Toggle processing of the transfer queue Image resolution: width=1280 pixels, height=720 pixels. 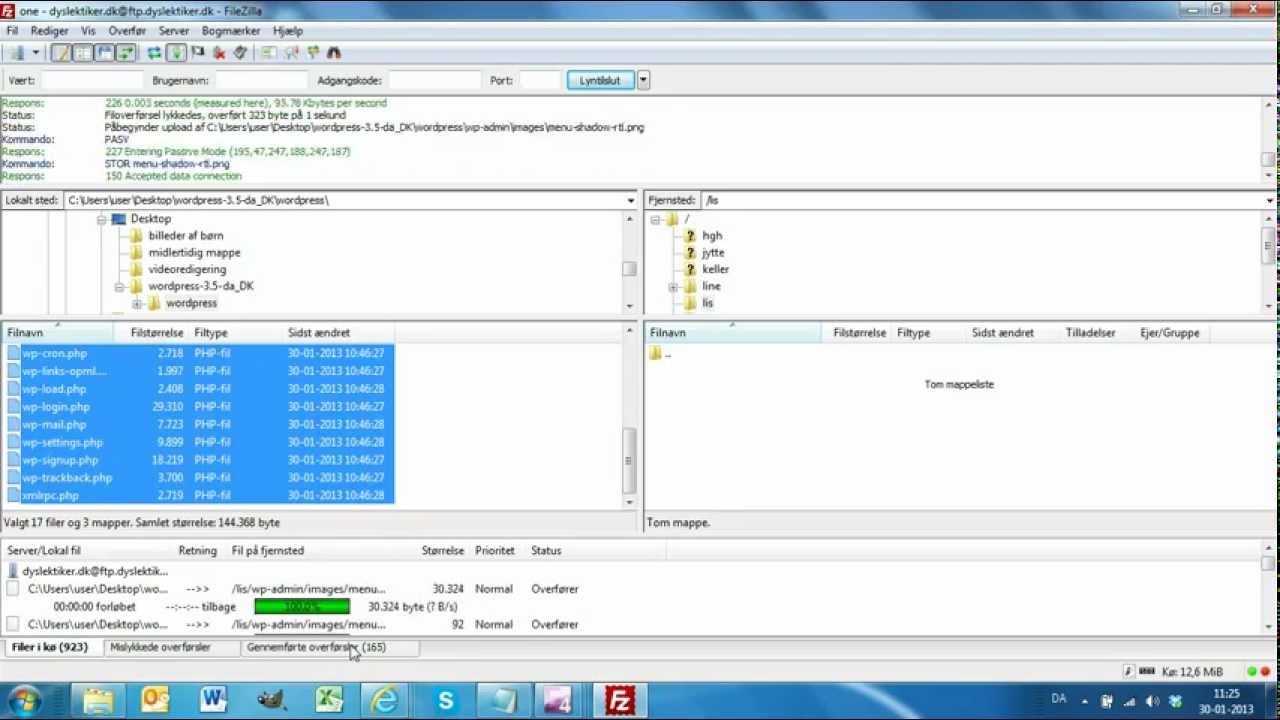[176, 53]
